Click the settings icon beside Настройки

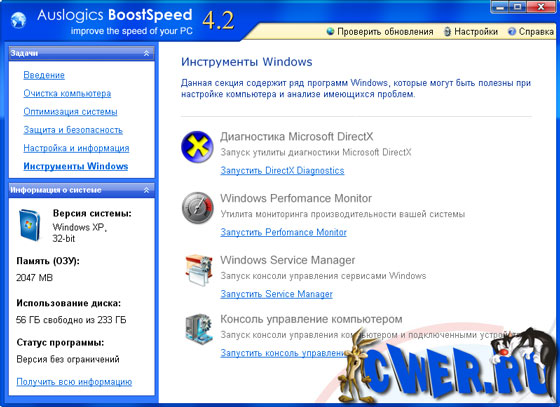[447, 31]
